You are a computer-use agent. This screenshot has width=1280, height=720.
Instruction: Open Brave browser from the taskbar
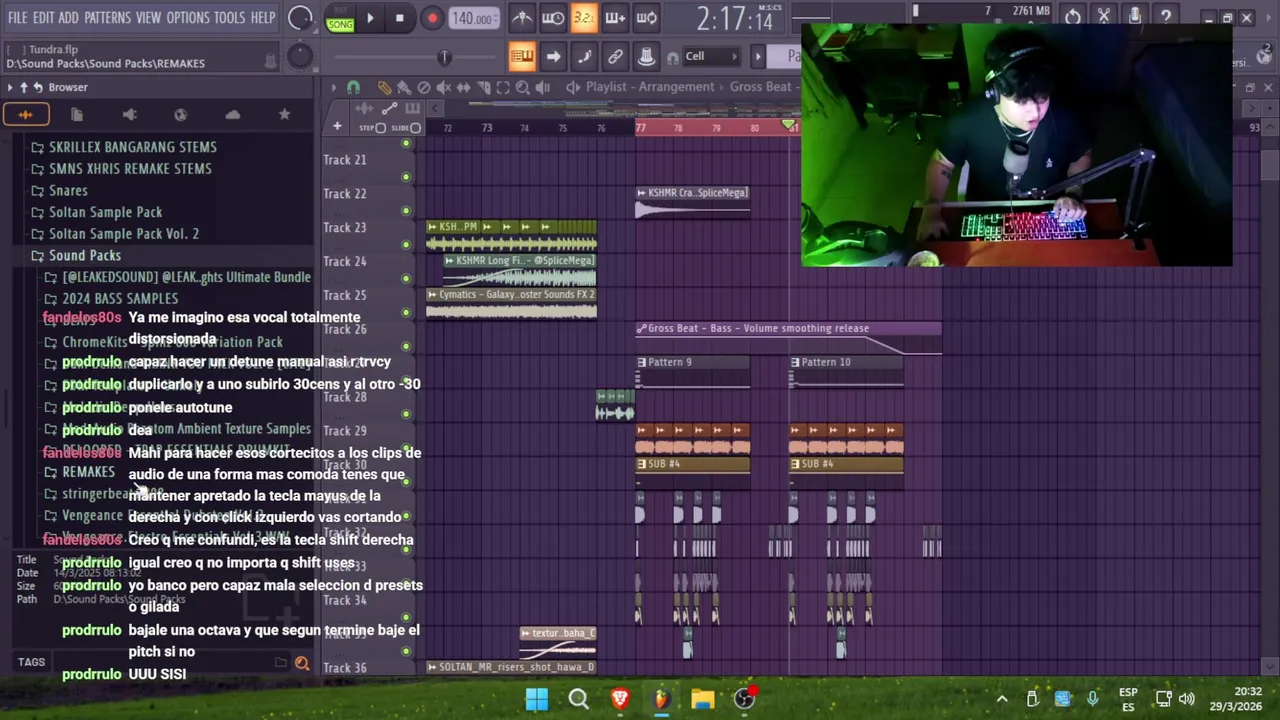tap(620, 699)
